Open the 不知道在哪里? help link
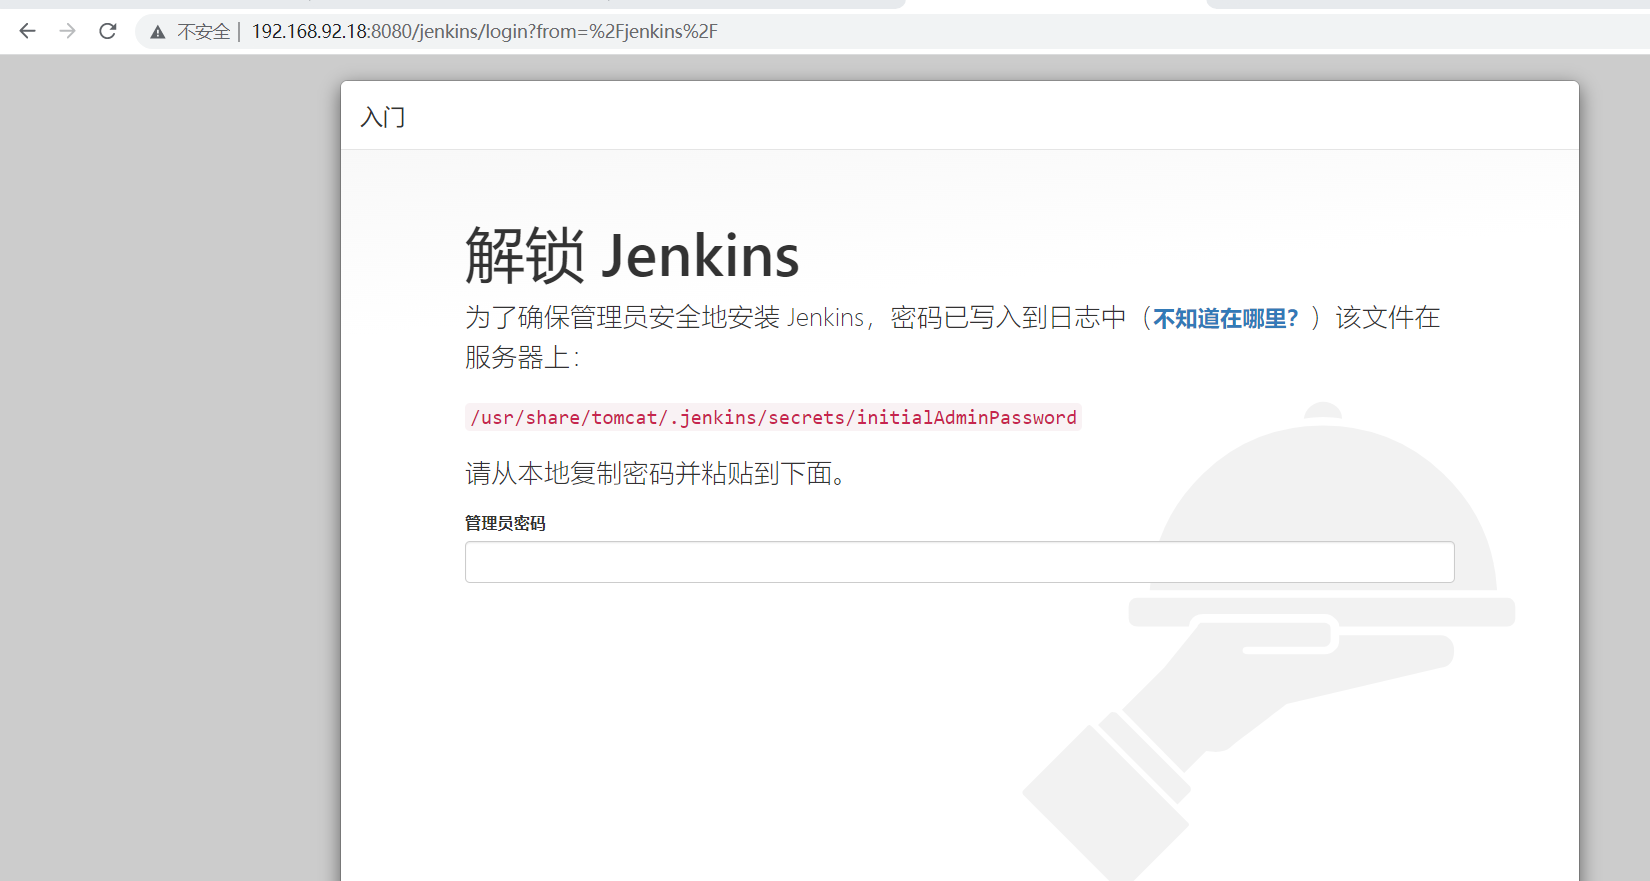Viewport: 1650px width, 881px height. [1225, 318]
